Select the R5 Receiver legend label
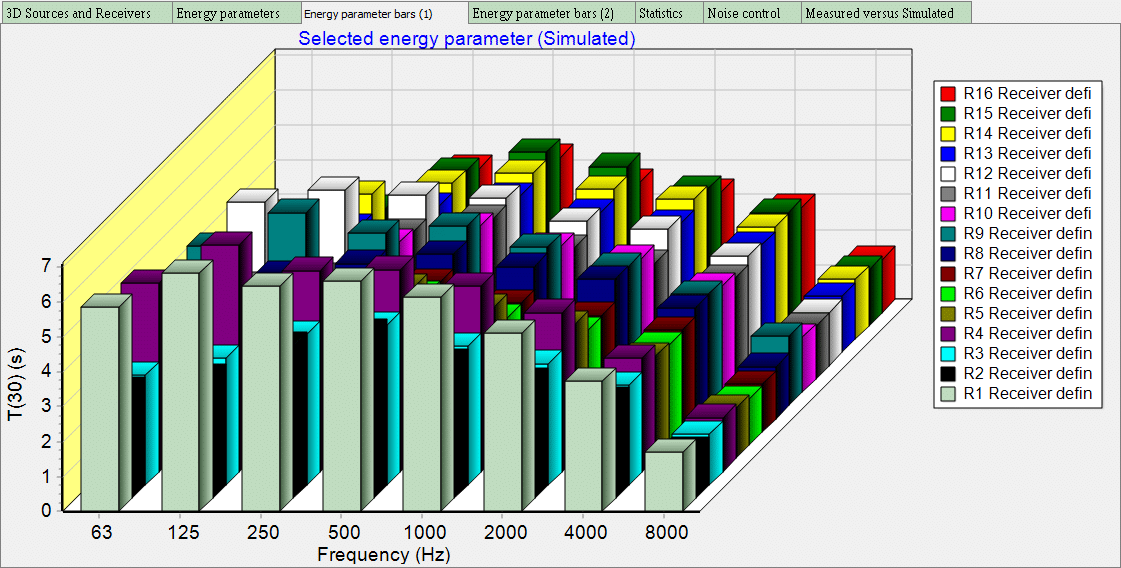The image size is (1121, 568). click(1027, 313)
